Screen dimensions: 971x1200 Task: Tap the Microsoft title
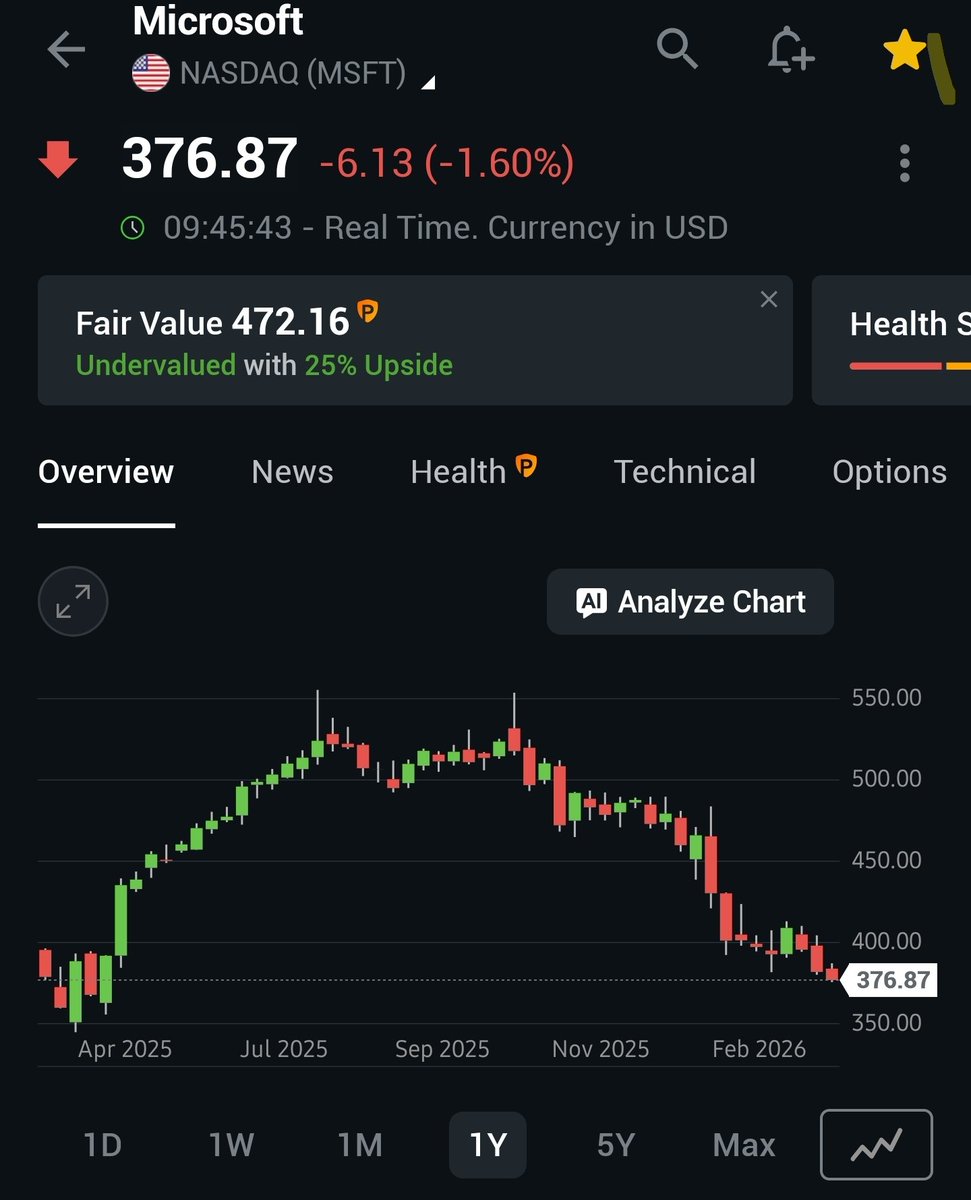[218, 21]
